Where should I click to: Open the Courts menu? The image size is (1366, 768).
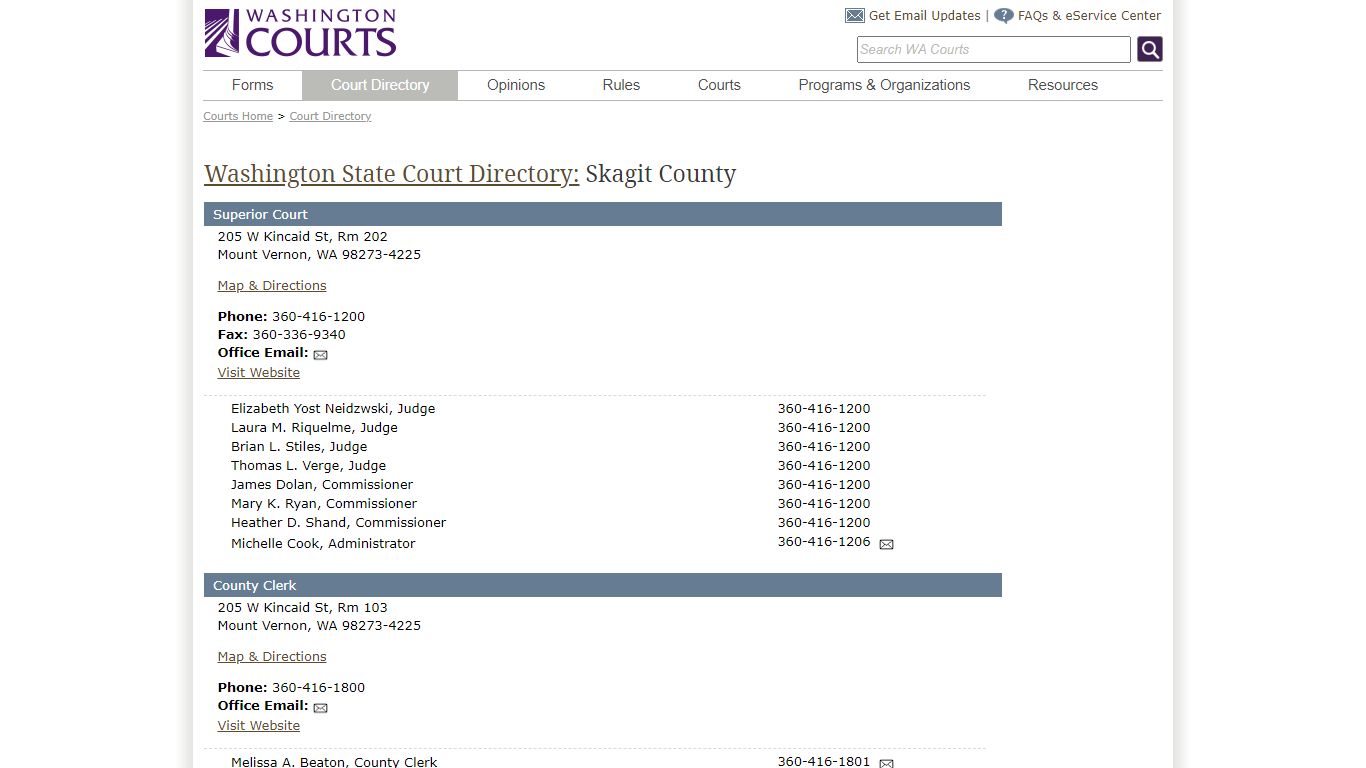coord(719,85)
